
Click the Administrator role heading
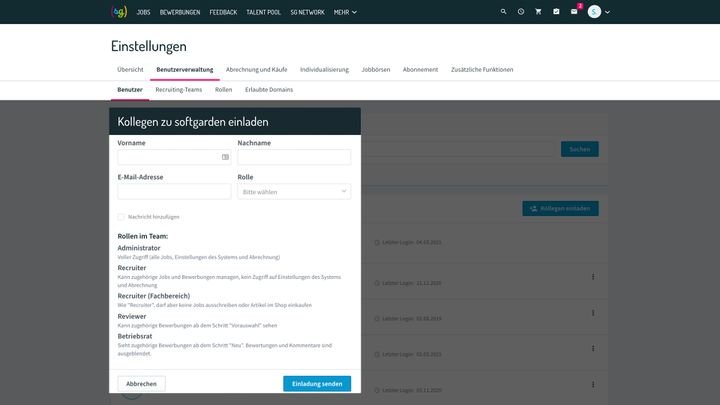(139, 248)
